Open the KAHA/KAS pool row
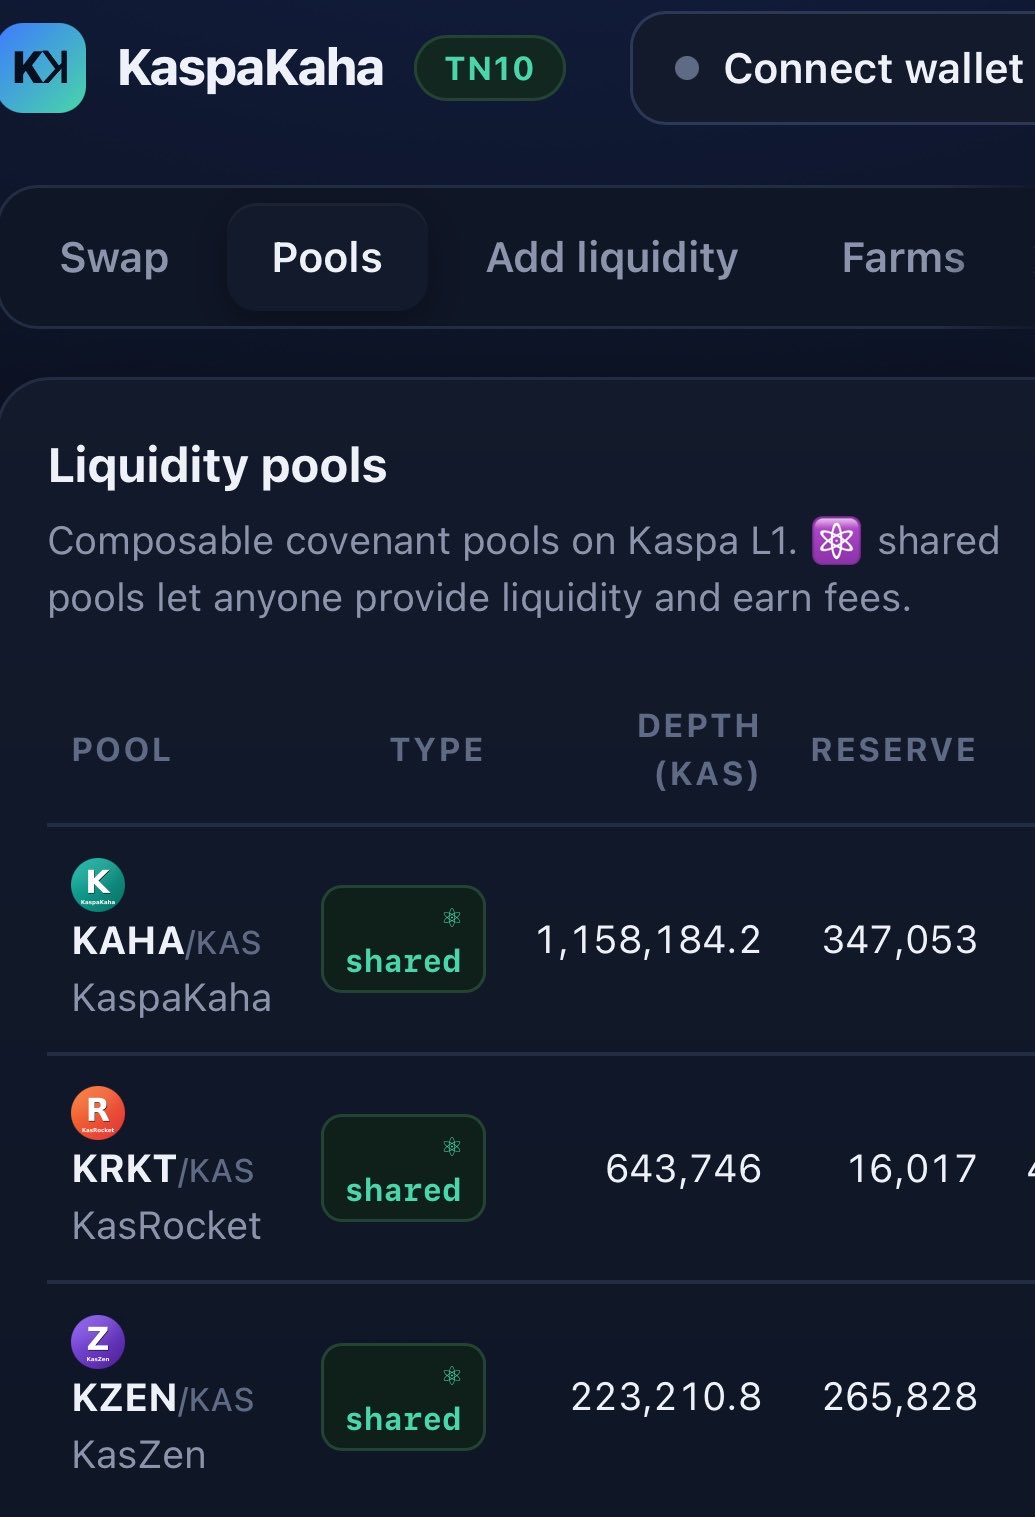Screen dimensions: 1035x1517 coord(541,939)
